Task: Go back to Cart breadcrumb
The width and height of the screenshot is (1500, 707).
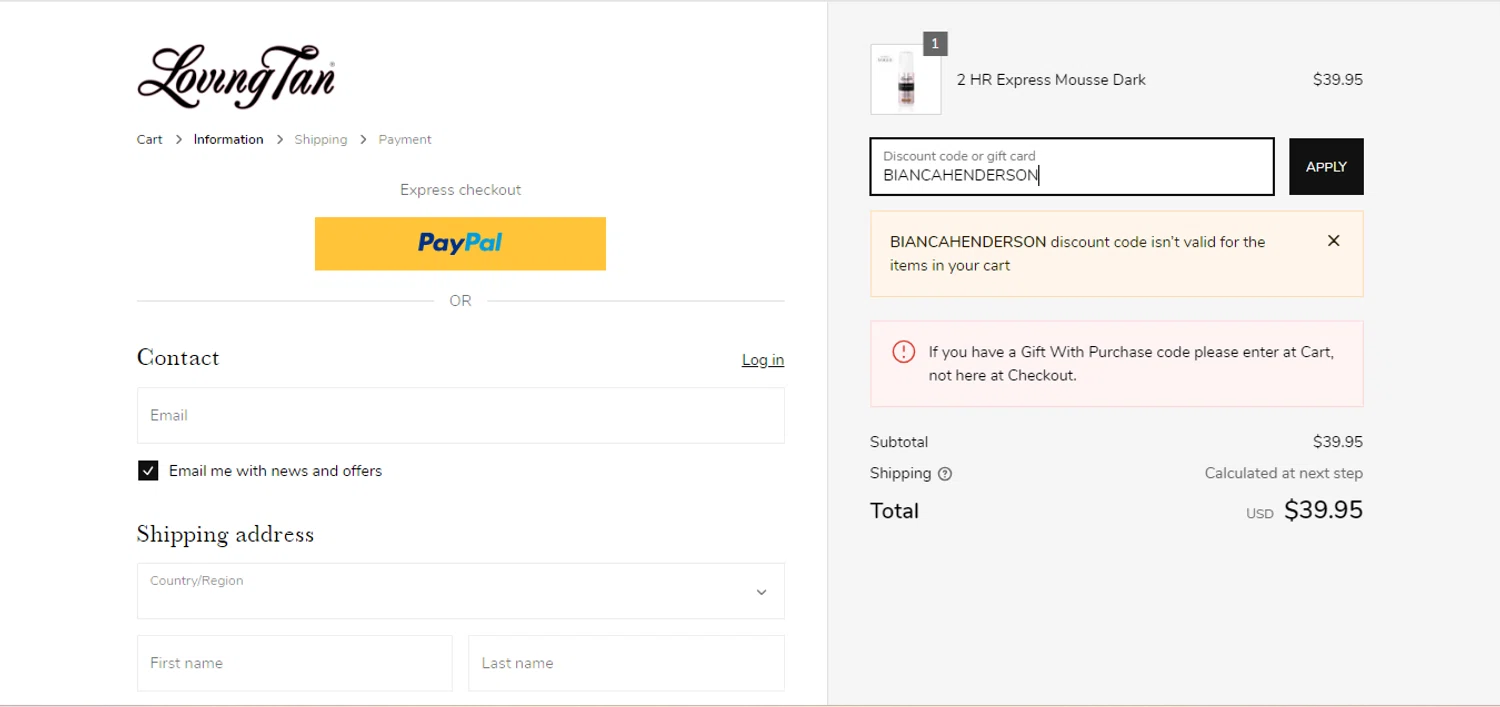Action: pyautogui.click(x=150, y=140)
